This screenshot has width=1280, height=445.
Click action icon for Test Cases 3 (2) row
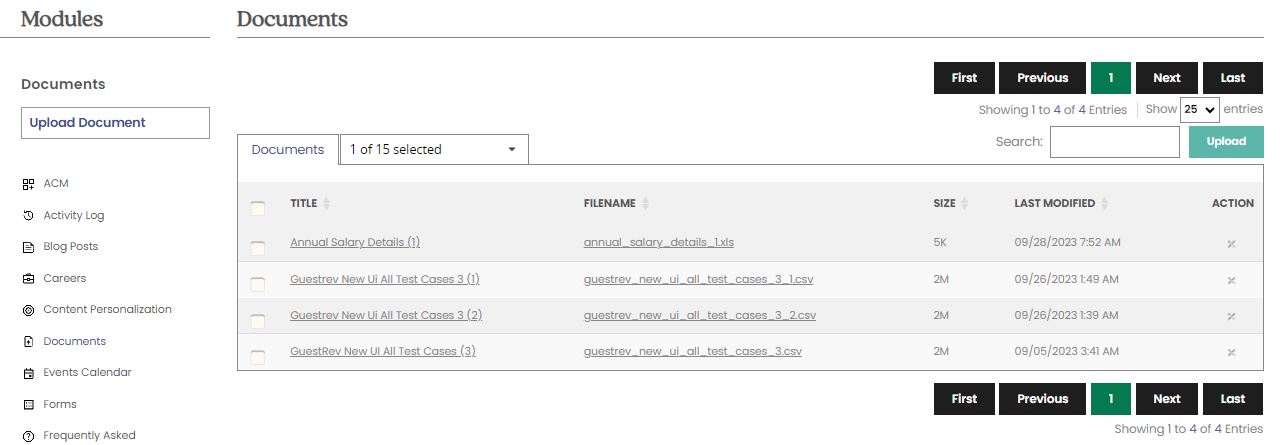(1232, 316)
